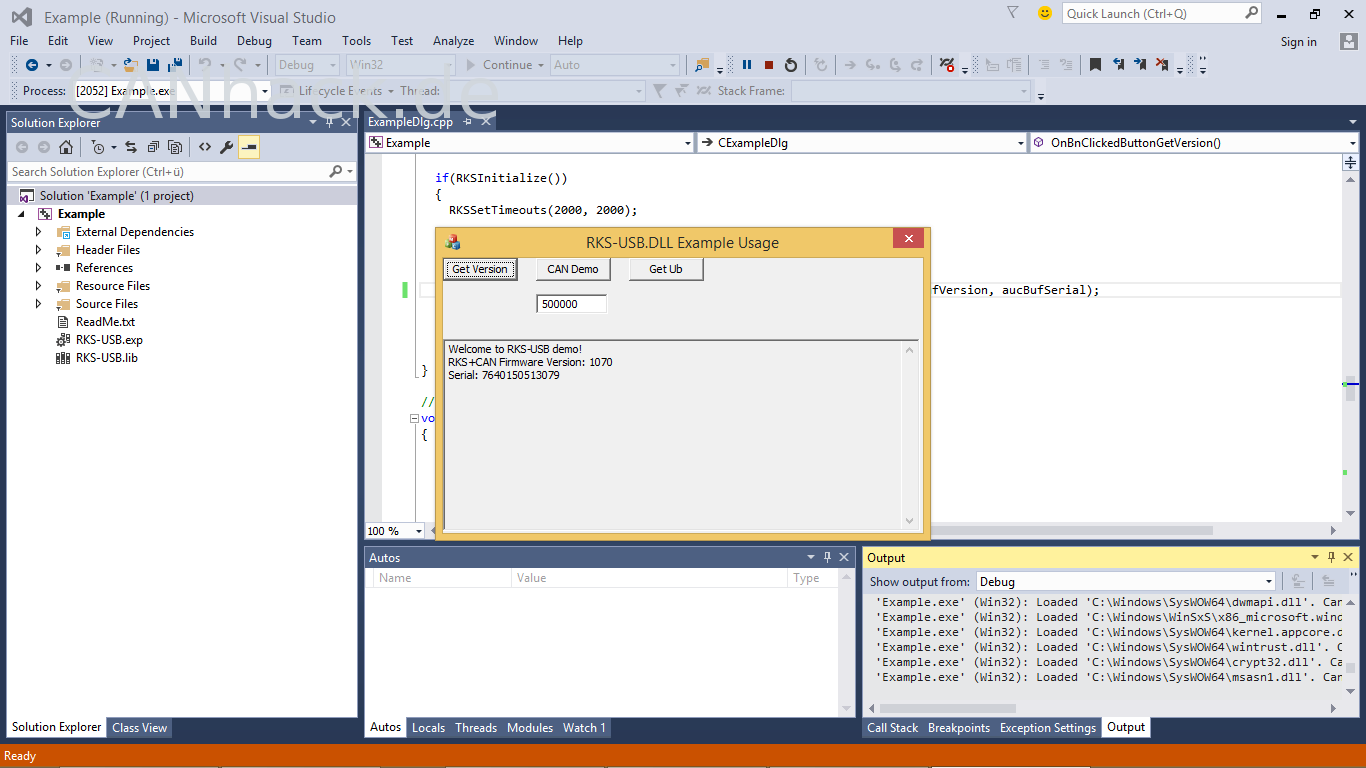Viewport: 1366px width, 768px height.
Task: Expand the Header Files folder
Action: (x=39, y=250)
